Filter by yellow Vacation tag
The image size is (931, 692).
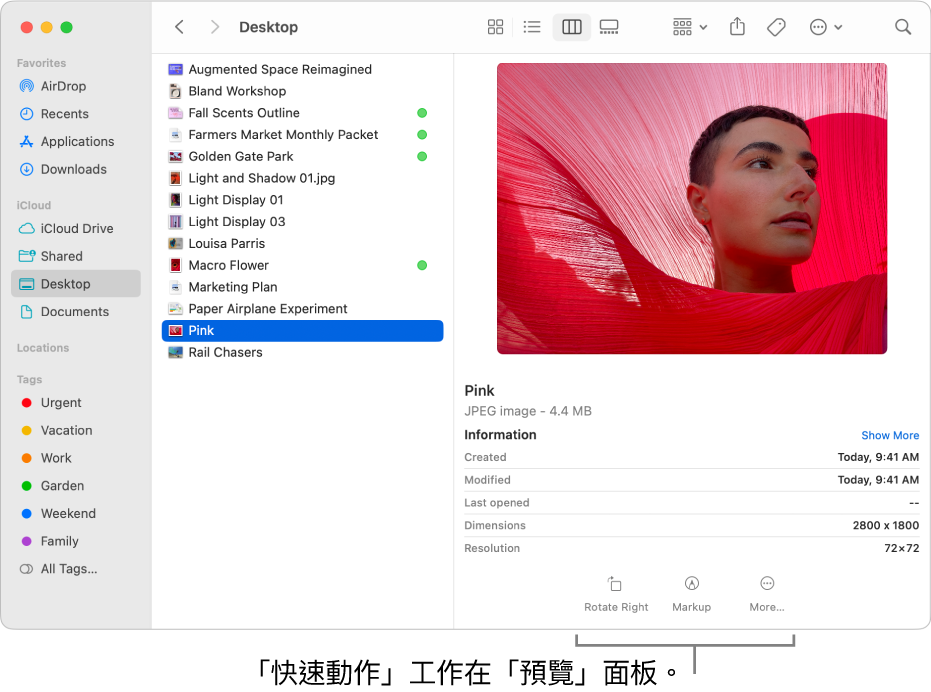tap(75, 430)
